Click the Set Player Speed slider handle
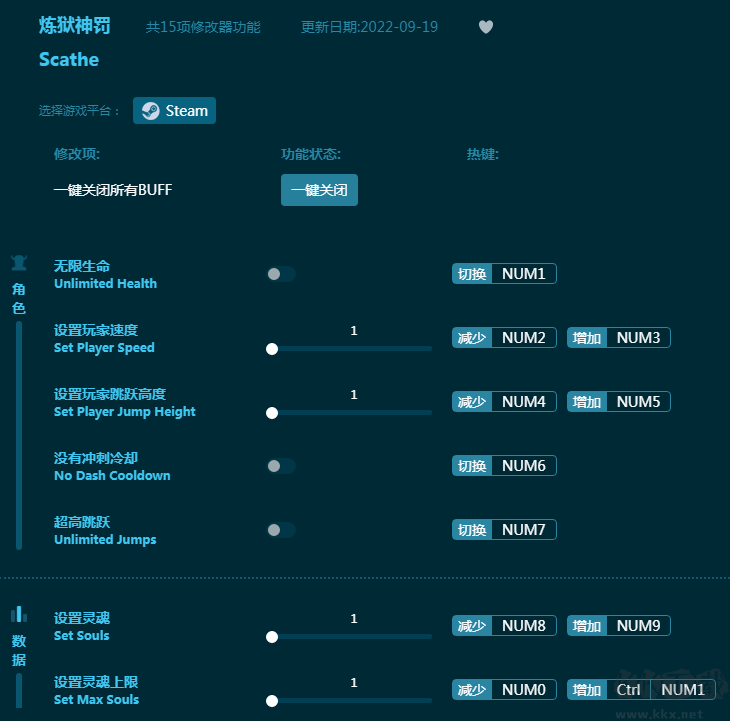 pyautogui.click(x=272, y=349)
